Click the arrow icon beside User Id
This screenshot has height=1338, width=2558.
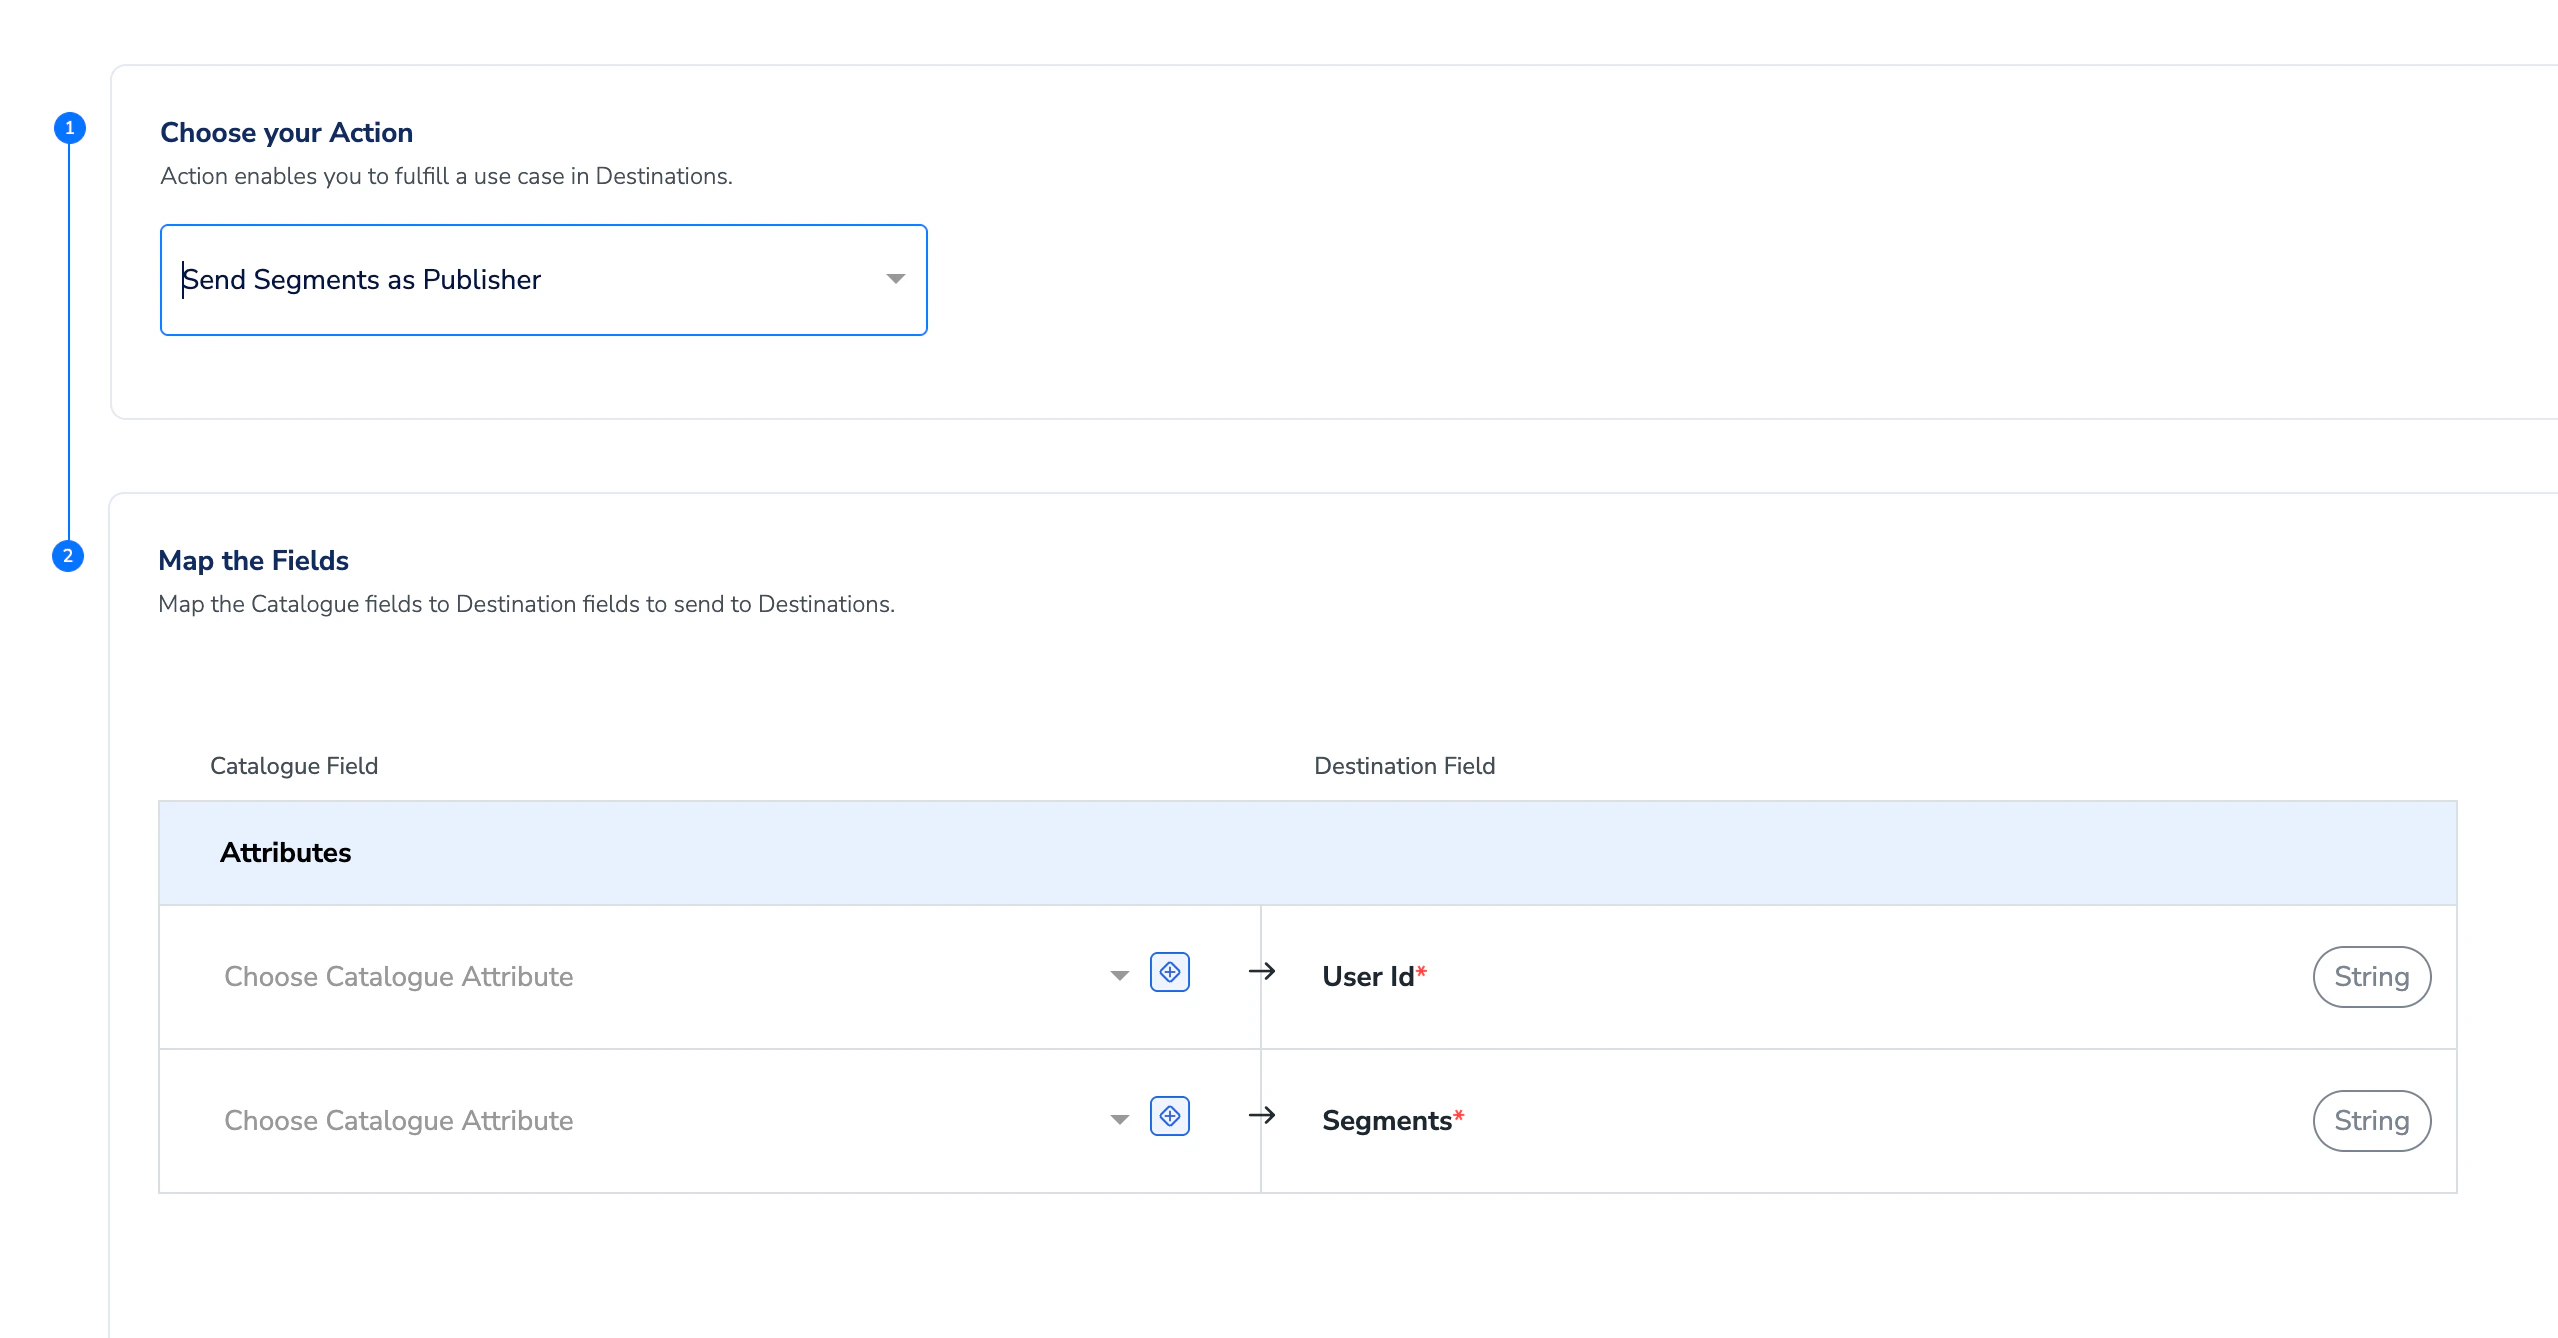coord(1262,971)
